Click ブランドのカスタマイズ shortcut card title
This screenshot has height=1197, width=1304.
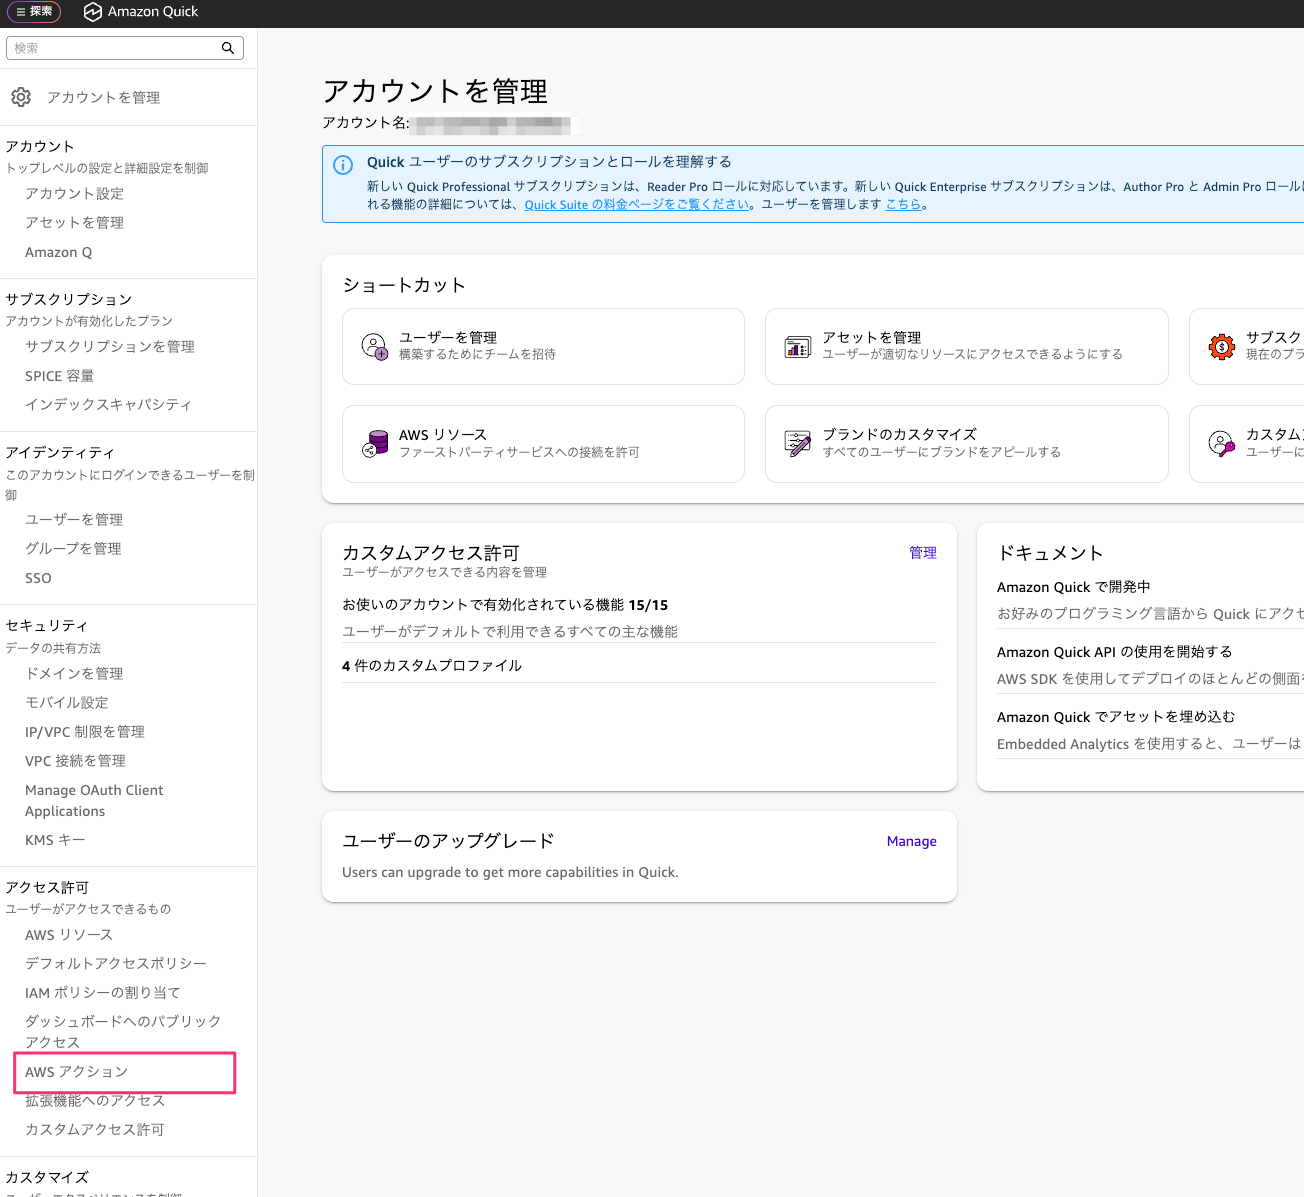point(899,435)
